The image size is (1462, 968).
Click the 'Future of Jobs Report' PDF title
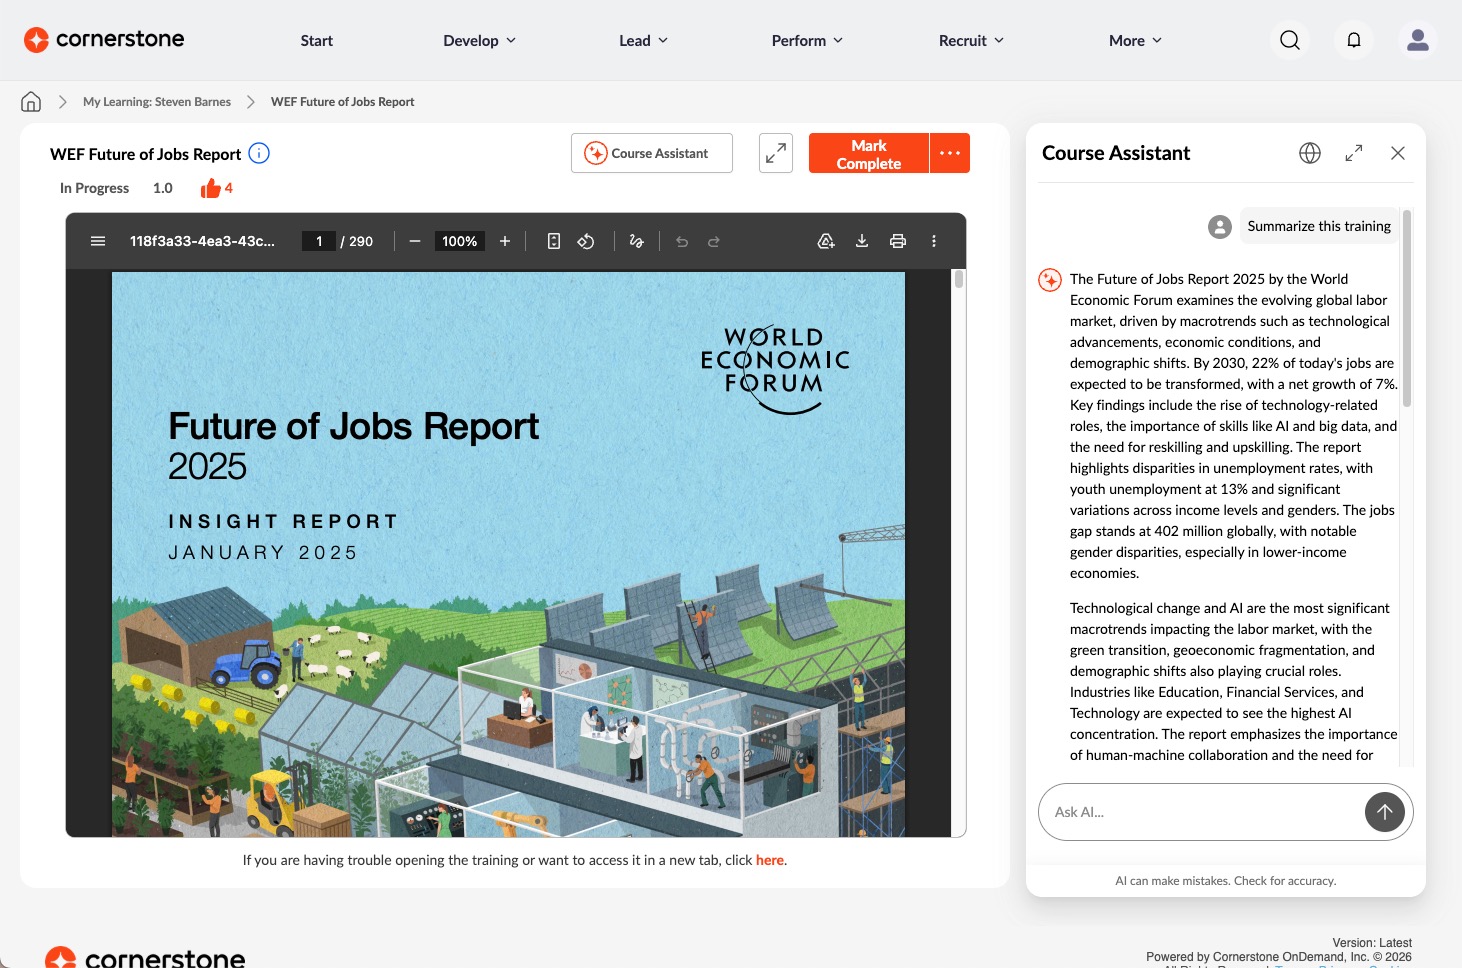pos(353,427)
